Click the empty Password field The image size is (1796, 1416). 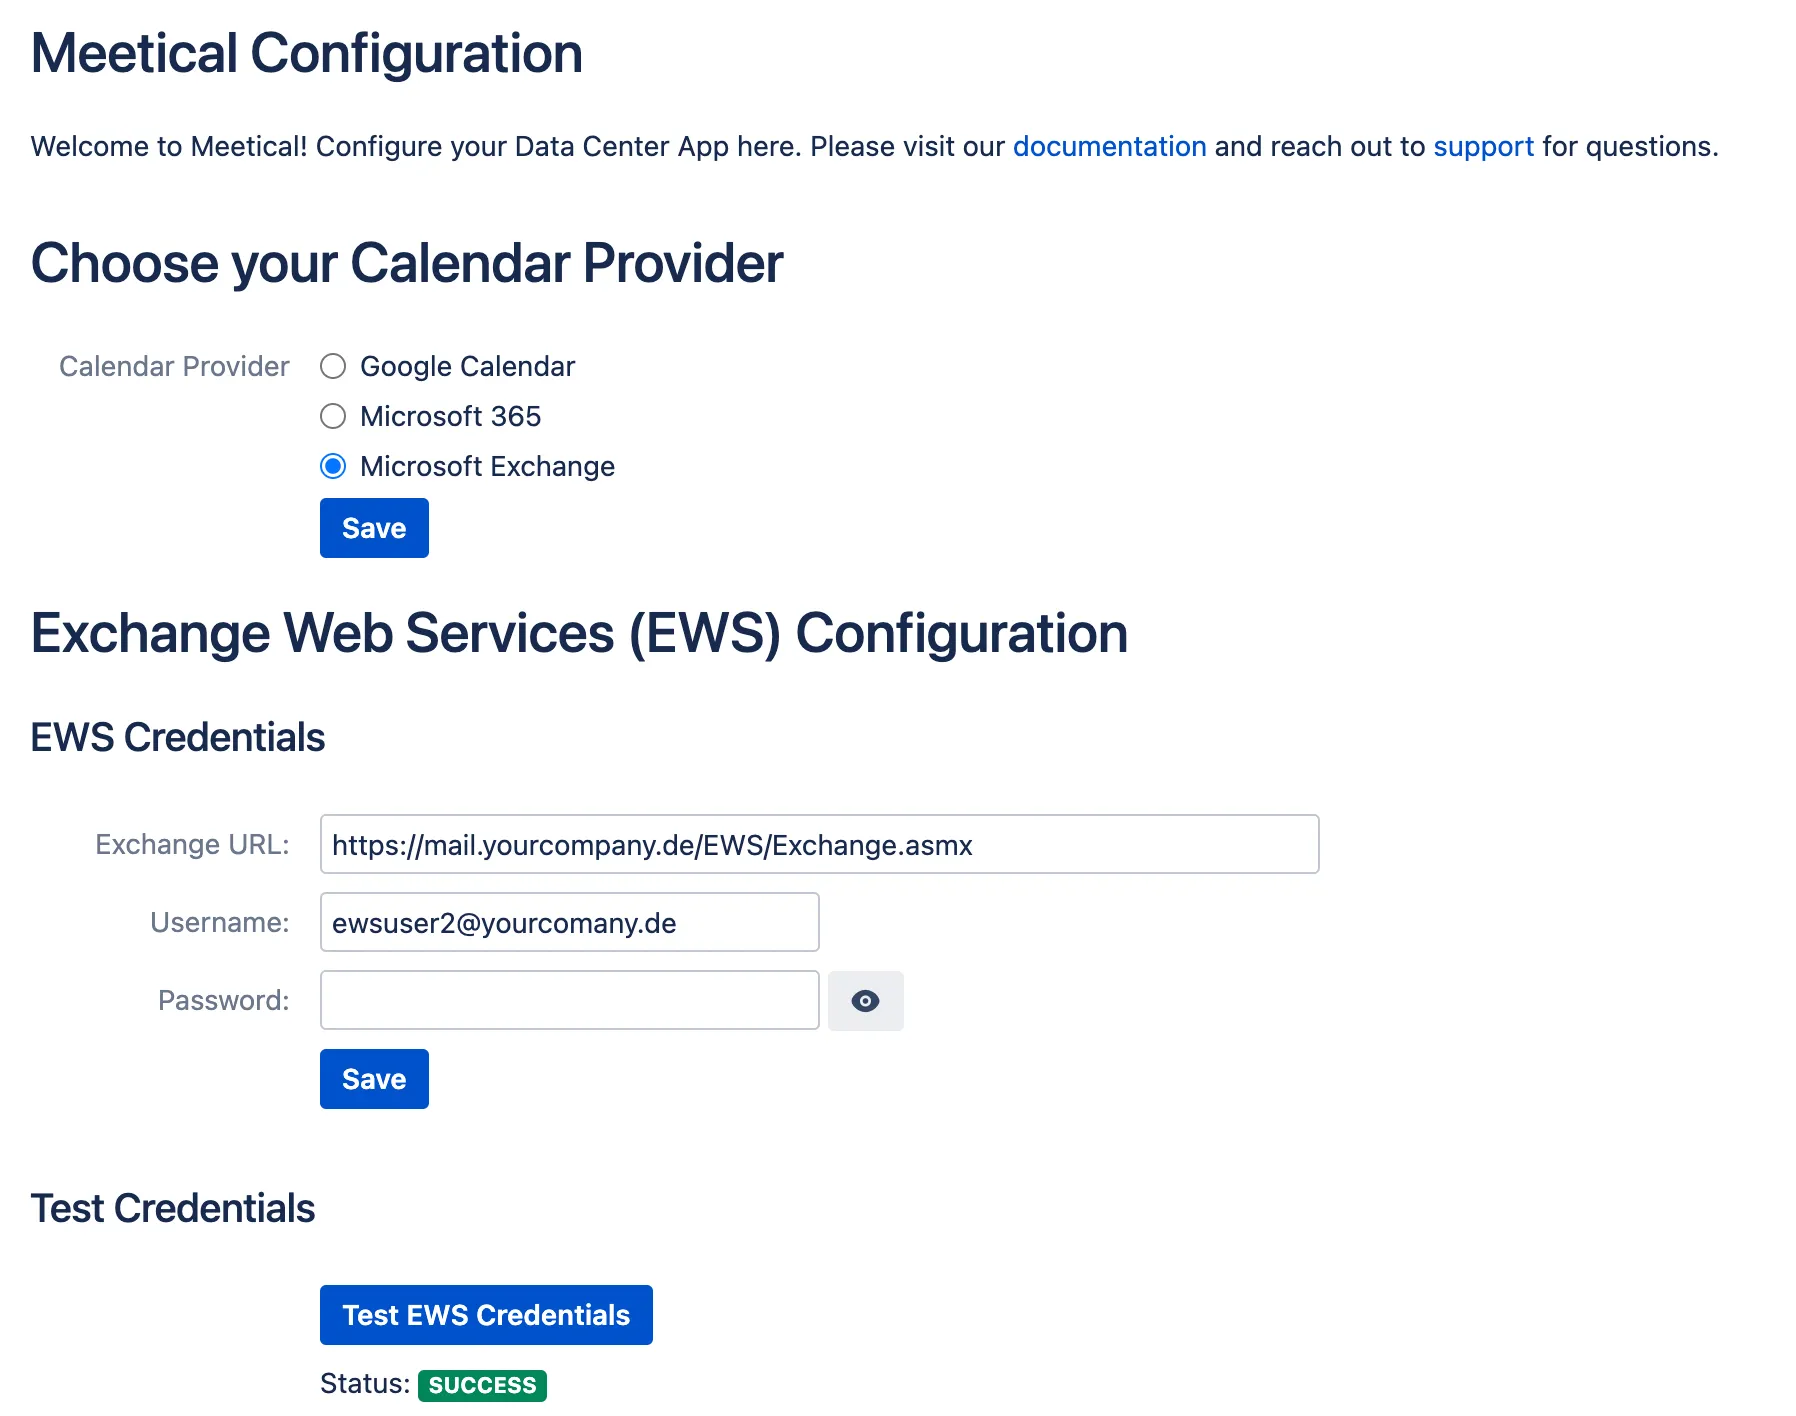click(568, 1000)
